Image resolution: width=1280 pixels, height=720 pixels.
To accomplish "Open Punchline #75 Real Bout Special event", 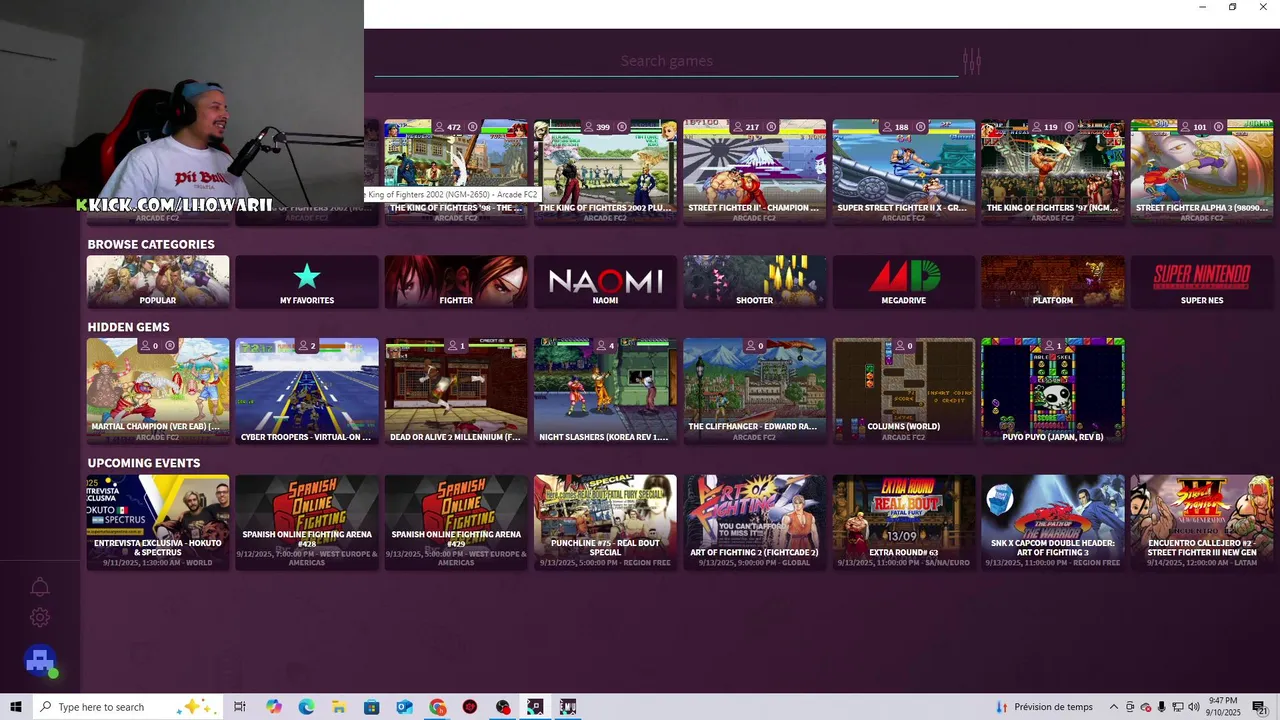I will (x=605, y=522).
